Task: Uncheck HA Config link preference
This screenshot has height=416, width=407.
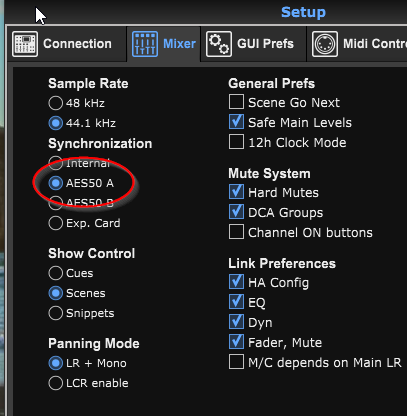Action: [x=236, y=282]
